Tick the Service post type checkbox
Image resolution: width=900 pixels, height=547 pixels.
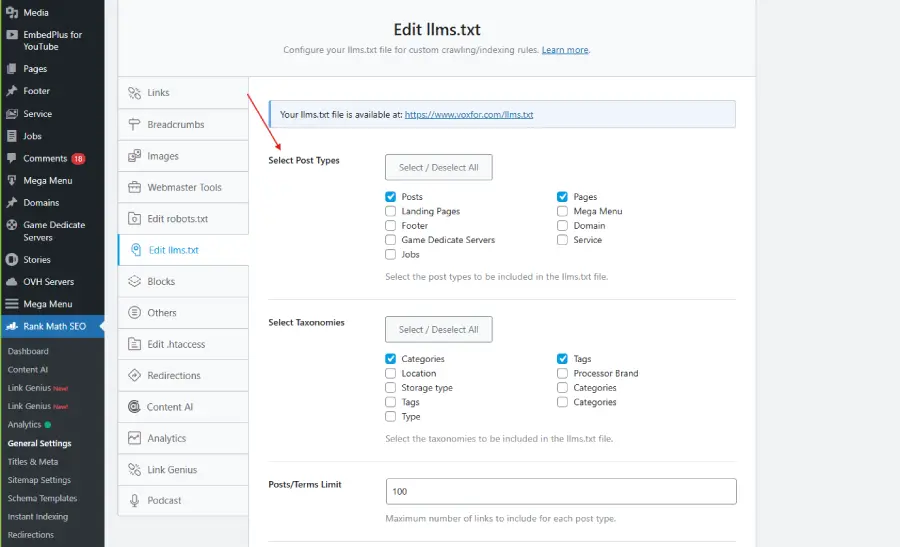pos(562,240)
